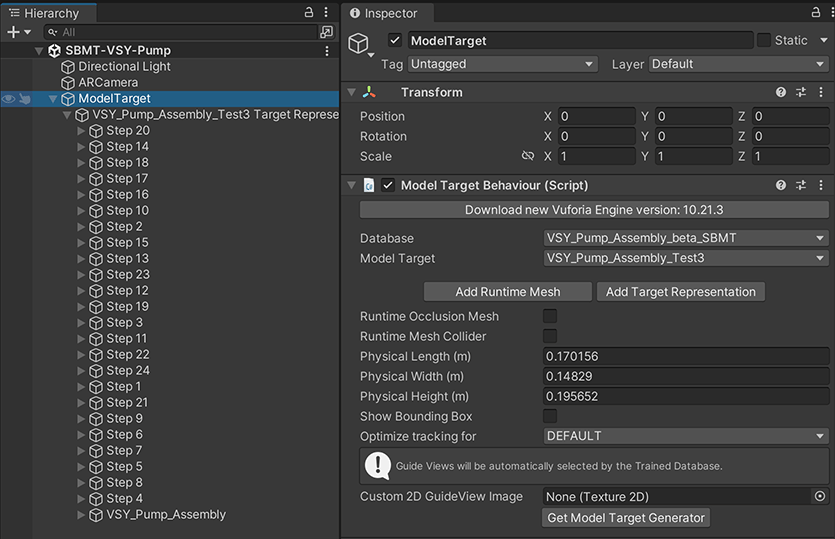Click Download new Vuforia Engine version button
Image resolution: width=835 pixels, height=539 pixels.
594,210
